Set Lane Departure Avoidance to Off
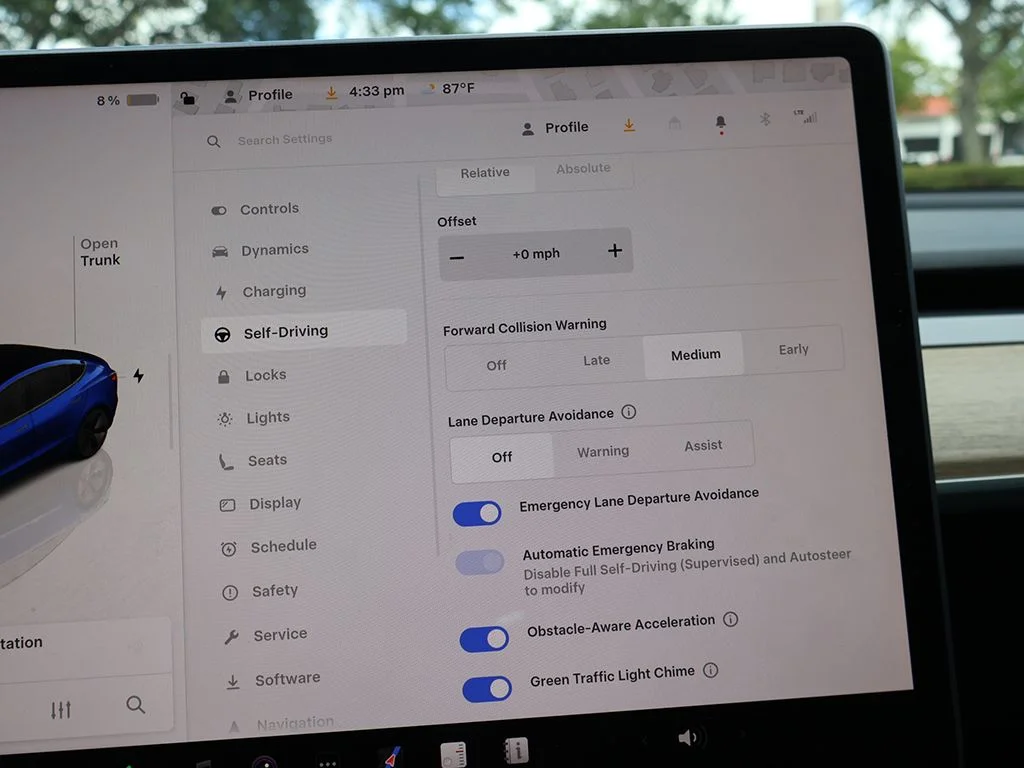1024x768 pixels. coord(502,458)
